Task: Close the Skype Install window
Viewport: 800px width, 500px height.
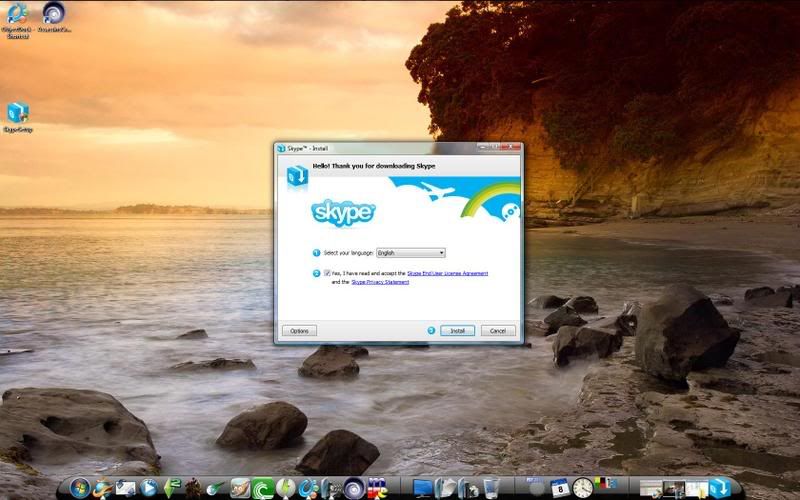Action: point(511,147)
